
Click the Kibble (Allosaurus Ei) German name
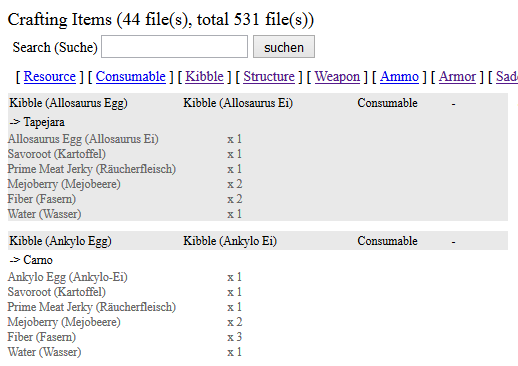(x=238, y=103)
